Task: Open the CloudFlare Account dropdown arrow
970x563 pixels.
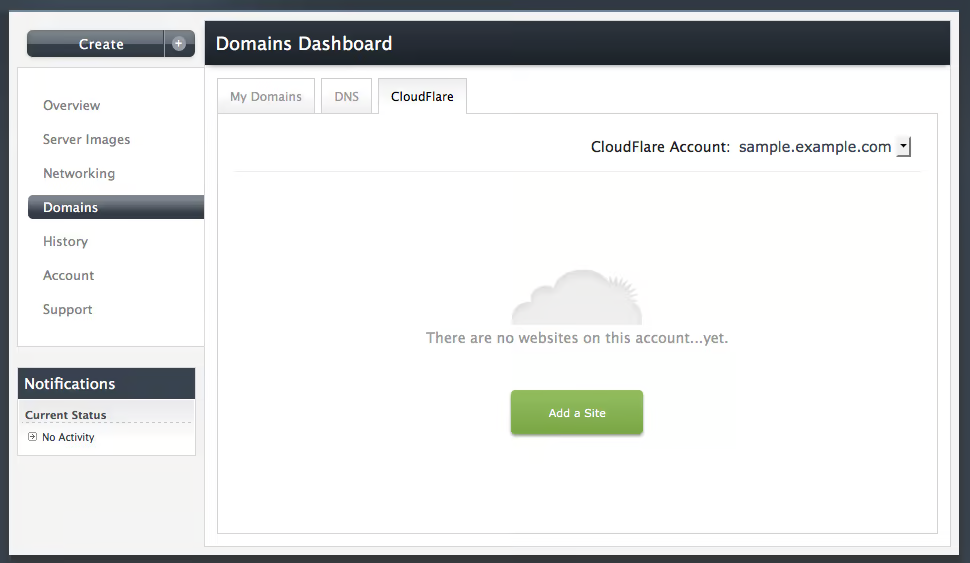Action: [x=903, y=147]
